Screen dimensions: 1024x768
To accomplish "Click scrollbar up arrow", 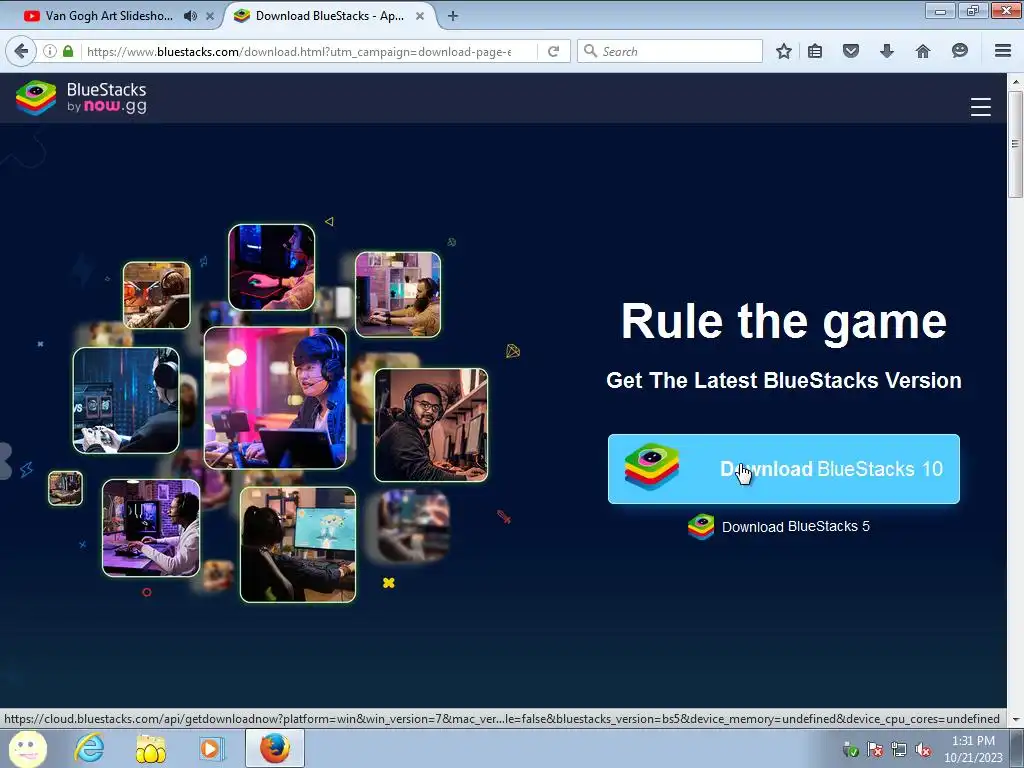I will 1016,82.
